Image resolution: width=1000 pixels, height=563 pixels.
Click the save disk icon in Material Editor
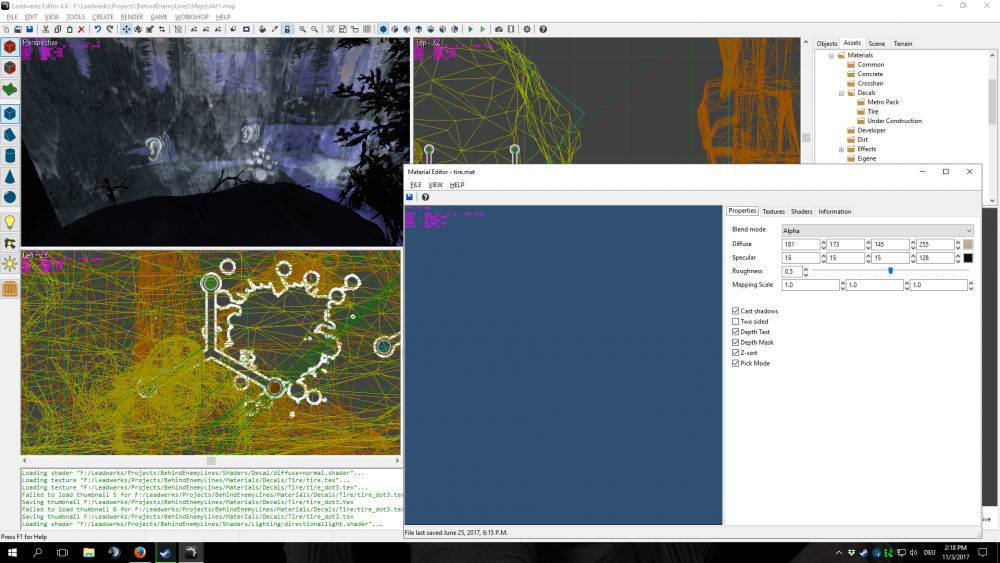(x=410, y=197)
